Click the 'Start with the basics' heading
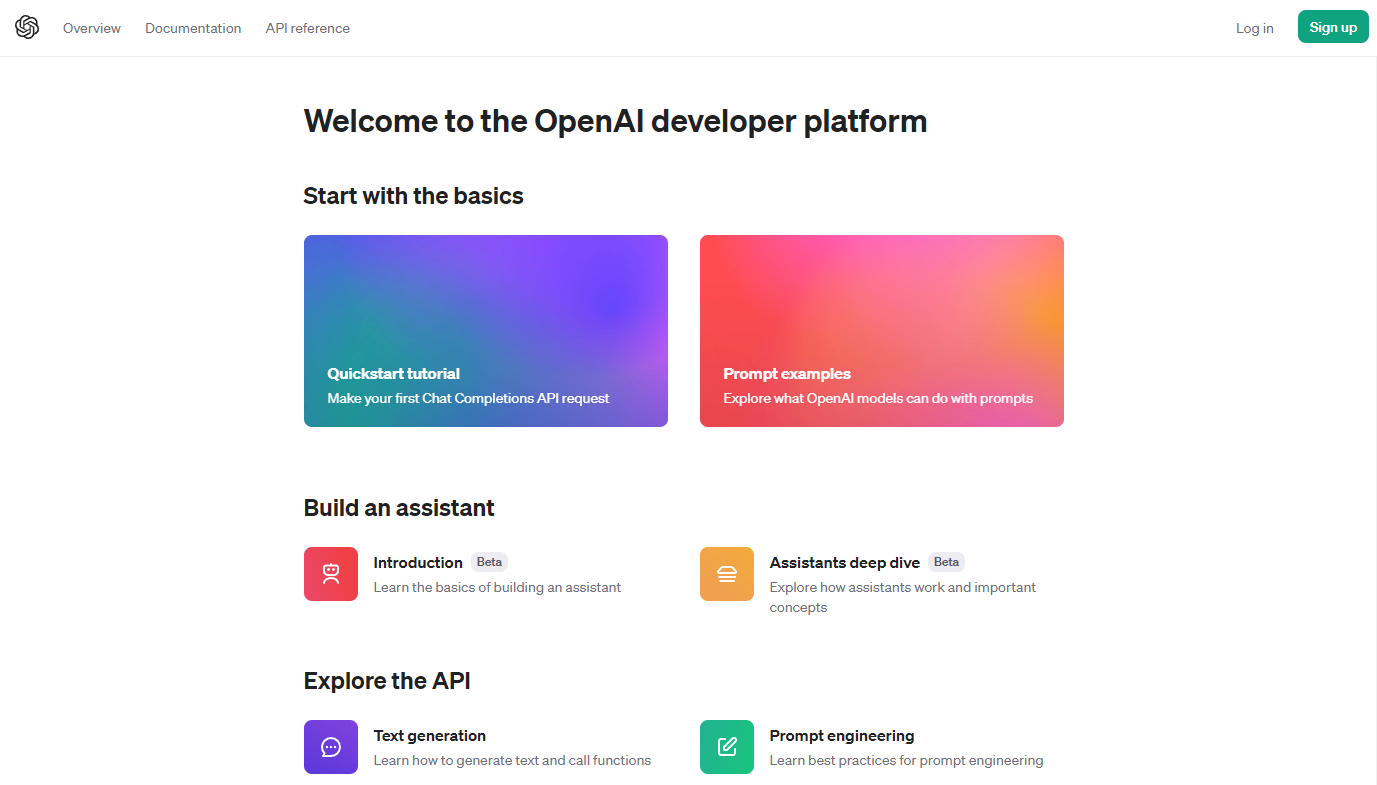This screenshot has height=785, width=1377. (414, 195)
